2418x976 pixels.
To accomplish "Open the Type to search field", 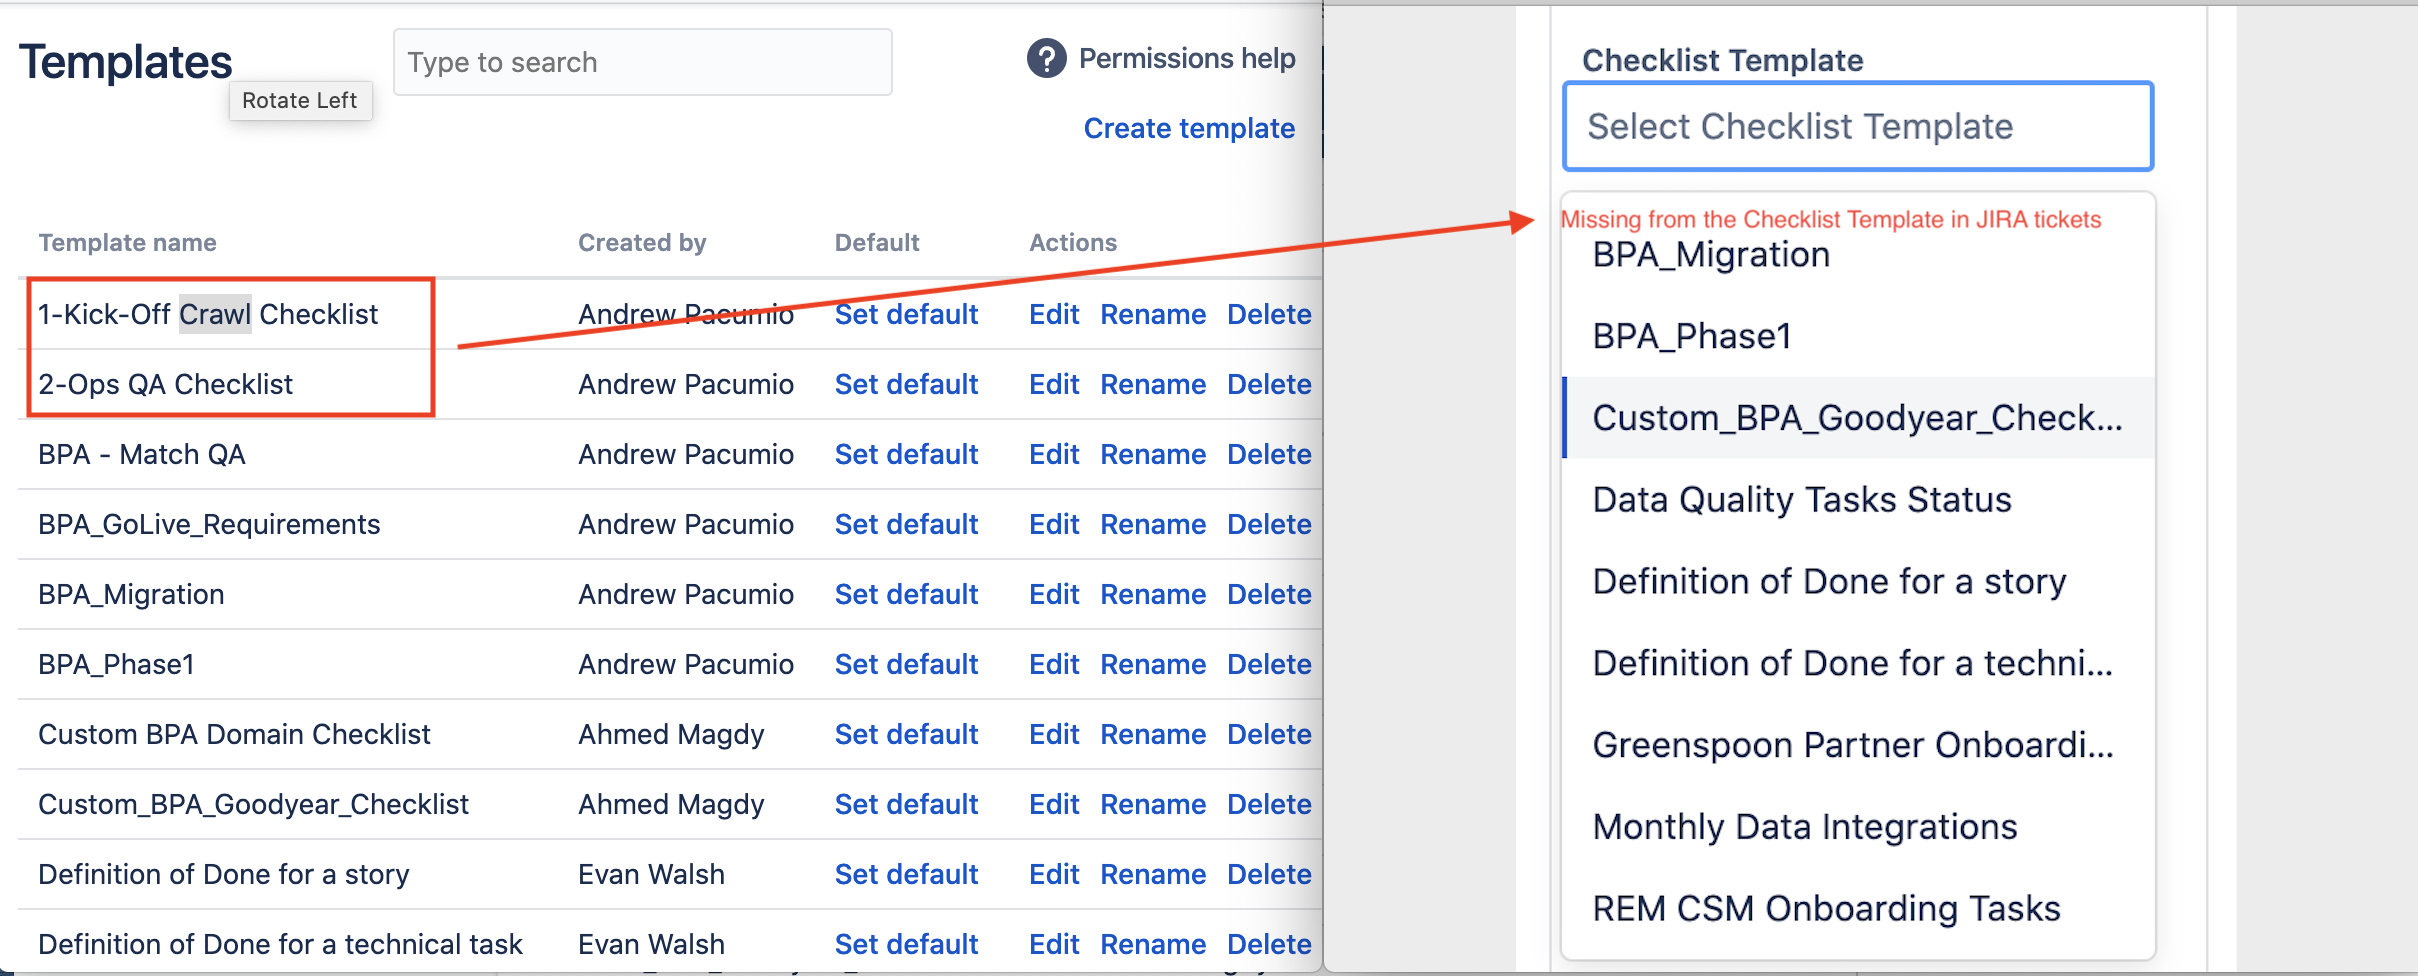I will coord(643,62).
